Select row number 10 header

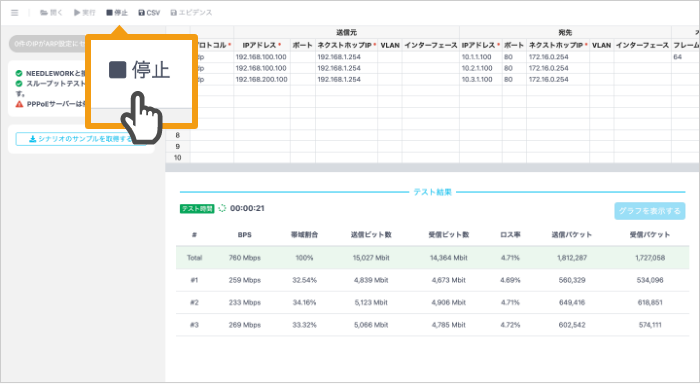click(x=178, y=158)
